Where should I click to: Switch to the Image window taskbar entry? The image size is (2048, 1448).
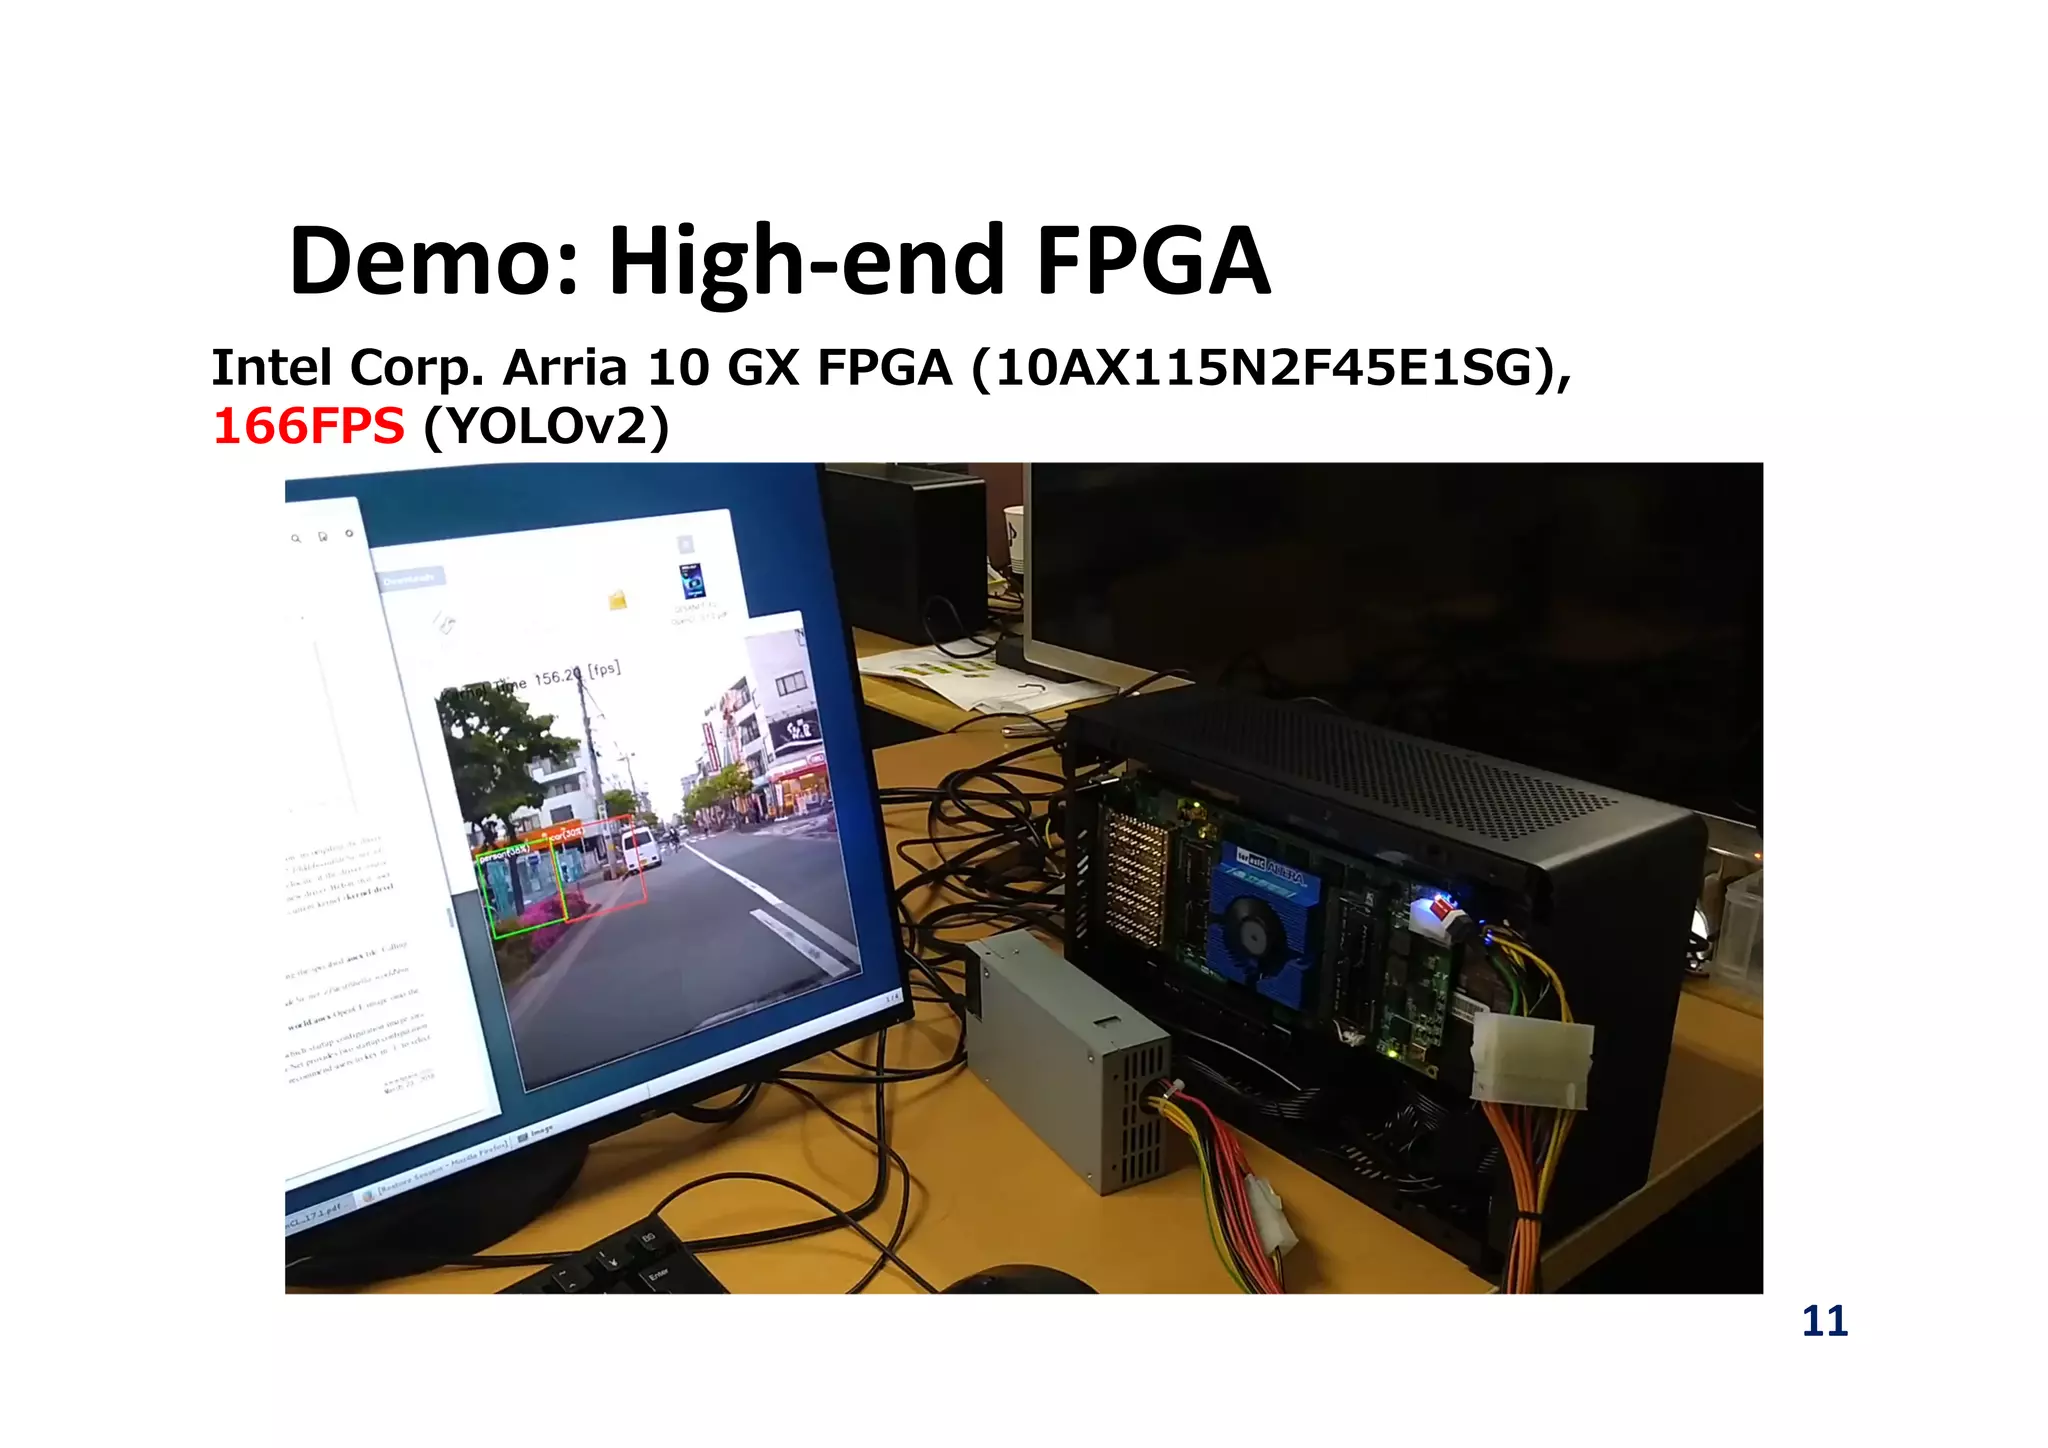pyautogui.click(x=537, y=1134)
